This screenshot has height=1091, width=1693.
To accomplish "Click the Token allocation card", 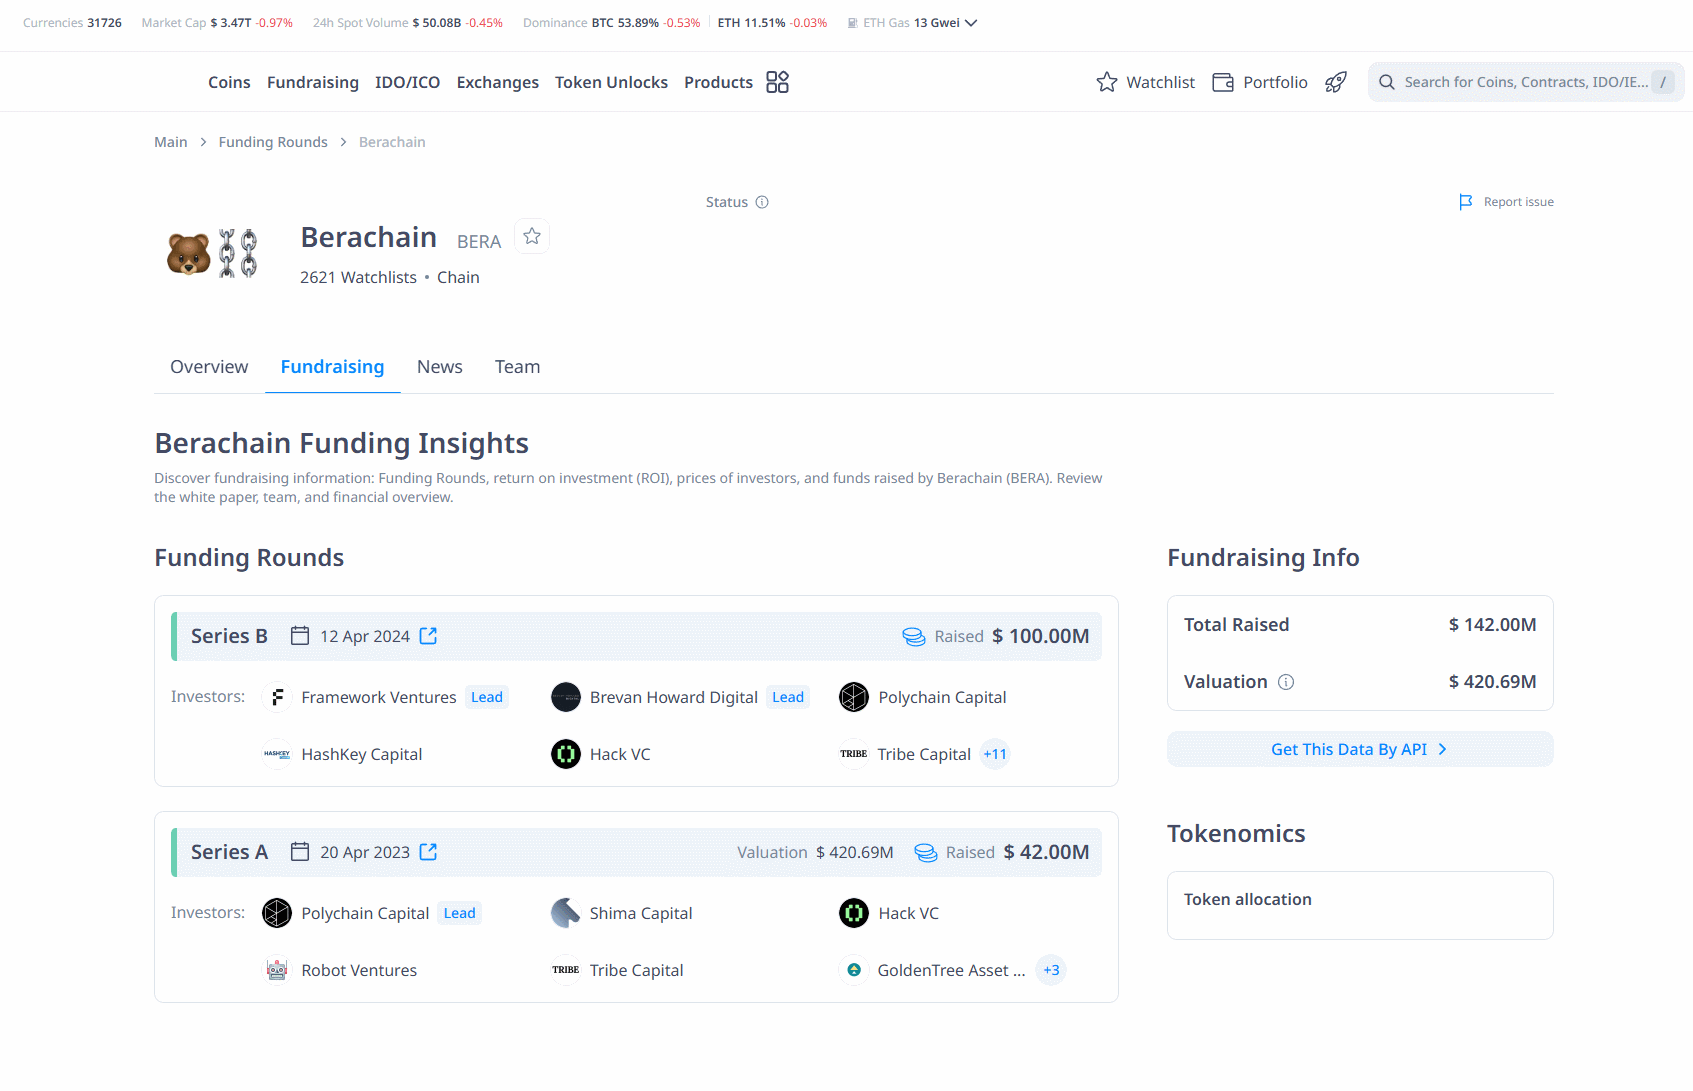I will [x=1360, y=905].
